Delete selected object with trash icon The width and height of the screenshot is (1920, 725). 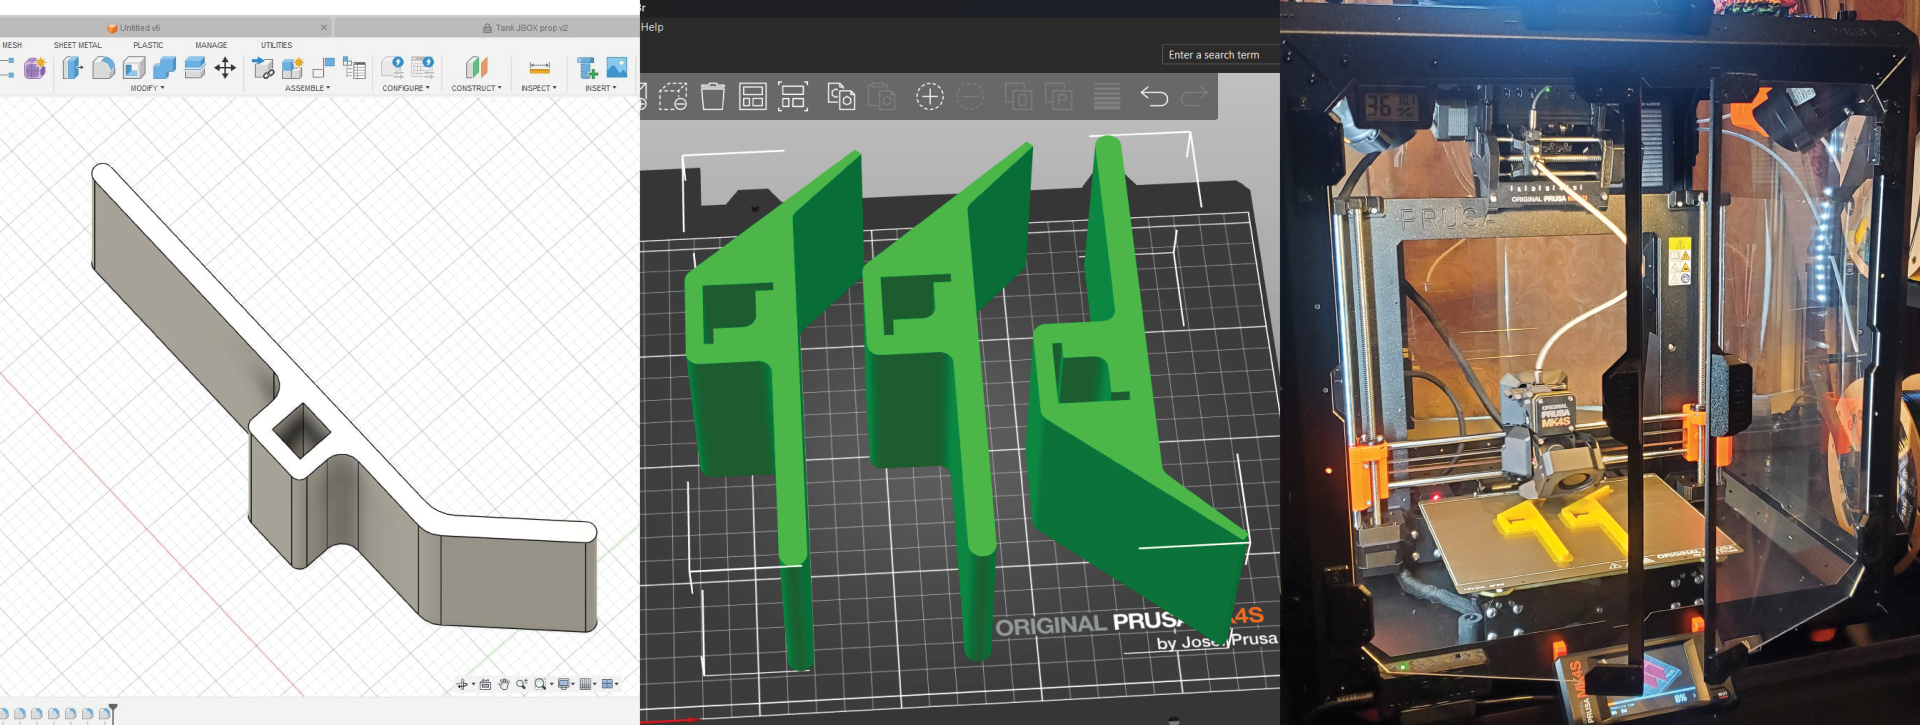[713, 97]
